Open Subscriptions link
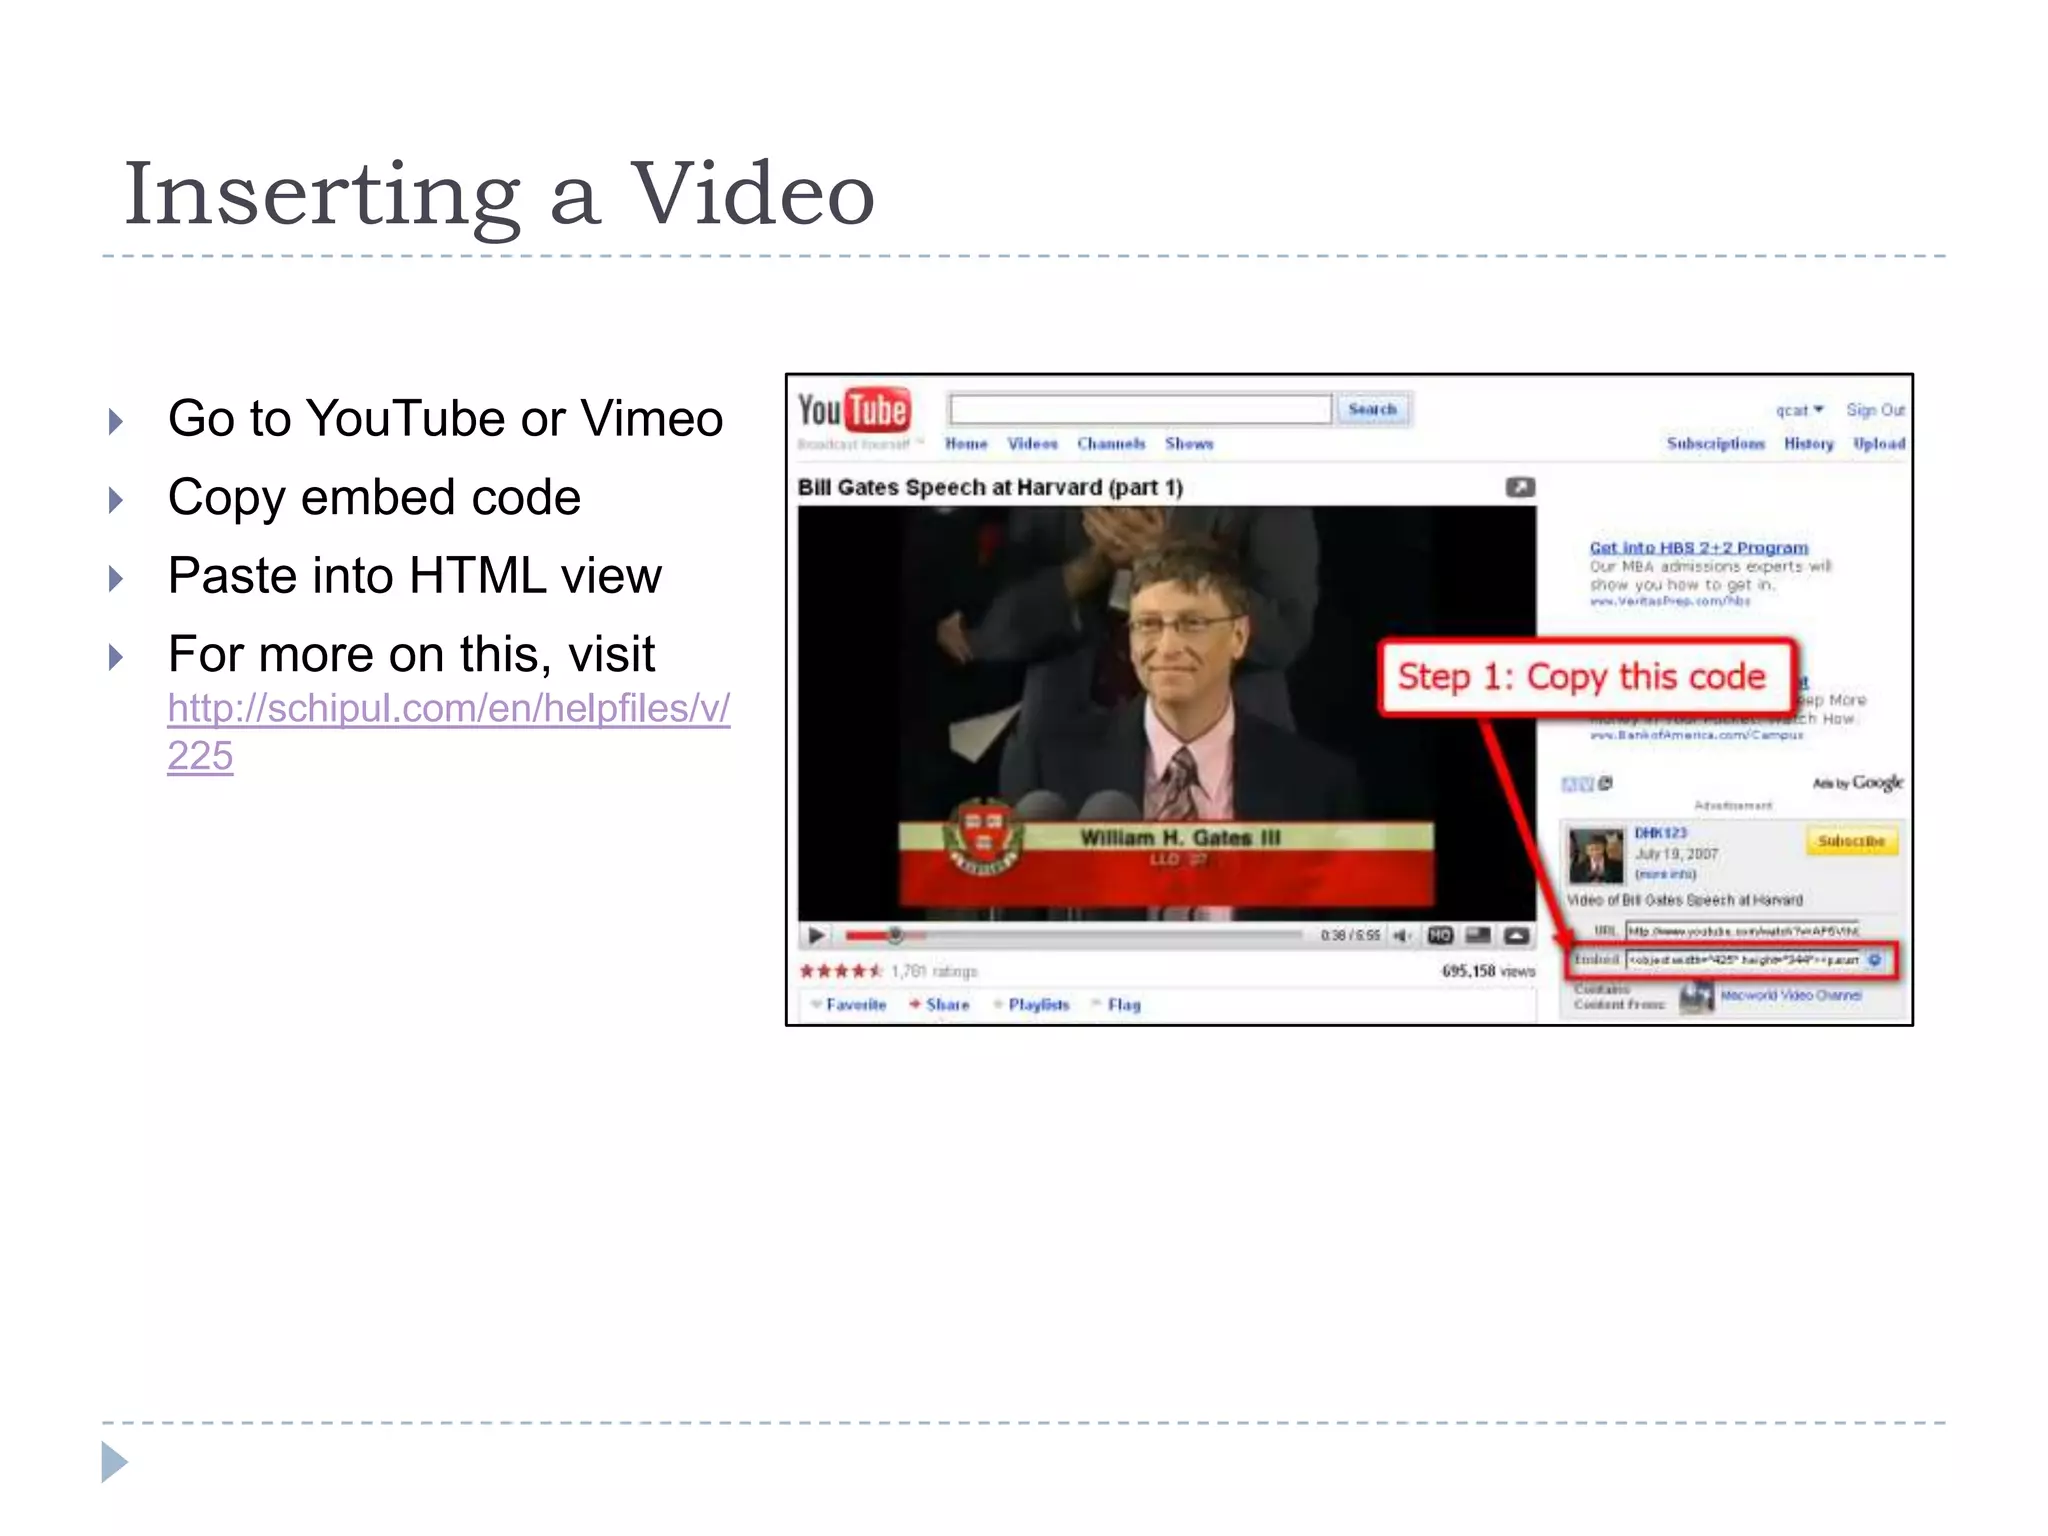Screen dimensions: 2048x1536 1715,443
